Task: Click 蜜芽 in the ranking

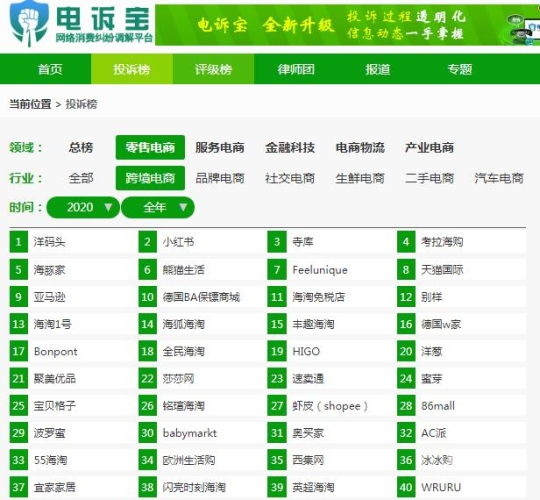Action: 432,379
